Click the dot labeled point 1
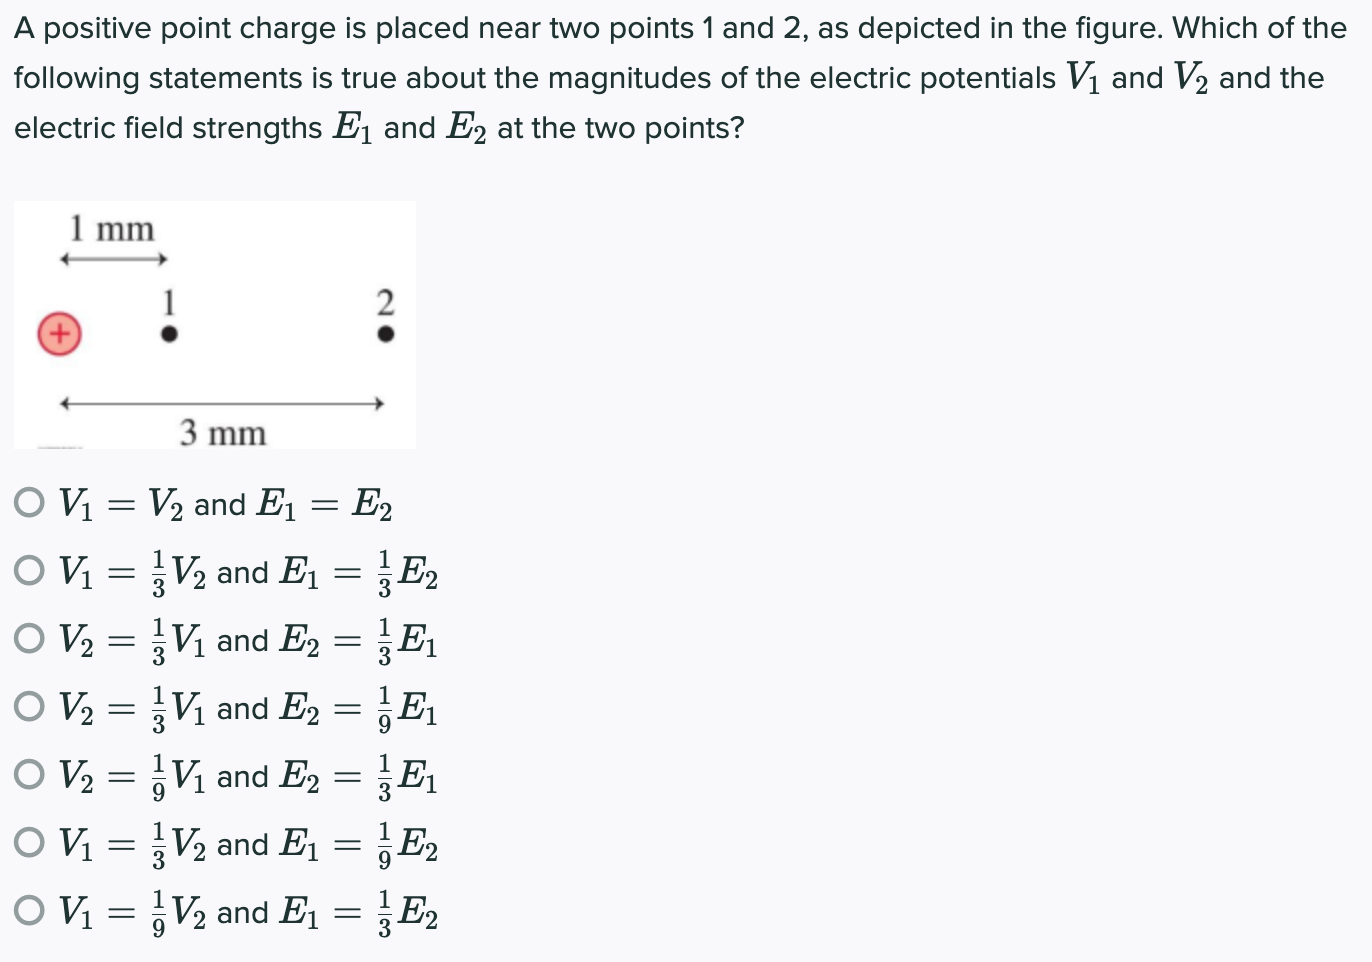1372x962 pixels. pyautogui.click(x=169, y=333)
